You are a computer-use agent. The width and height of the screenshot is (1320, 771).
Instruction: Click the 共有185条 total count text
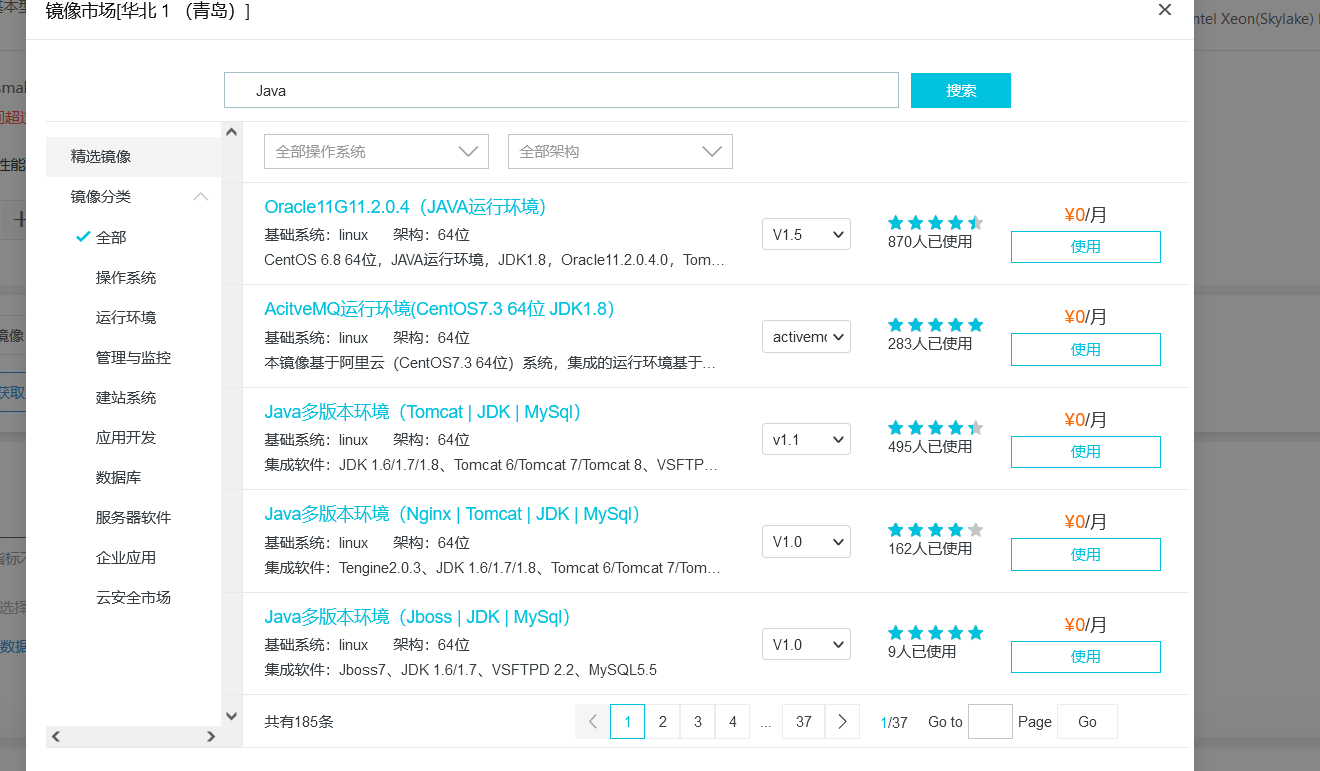click(299, 722)
